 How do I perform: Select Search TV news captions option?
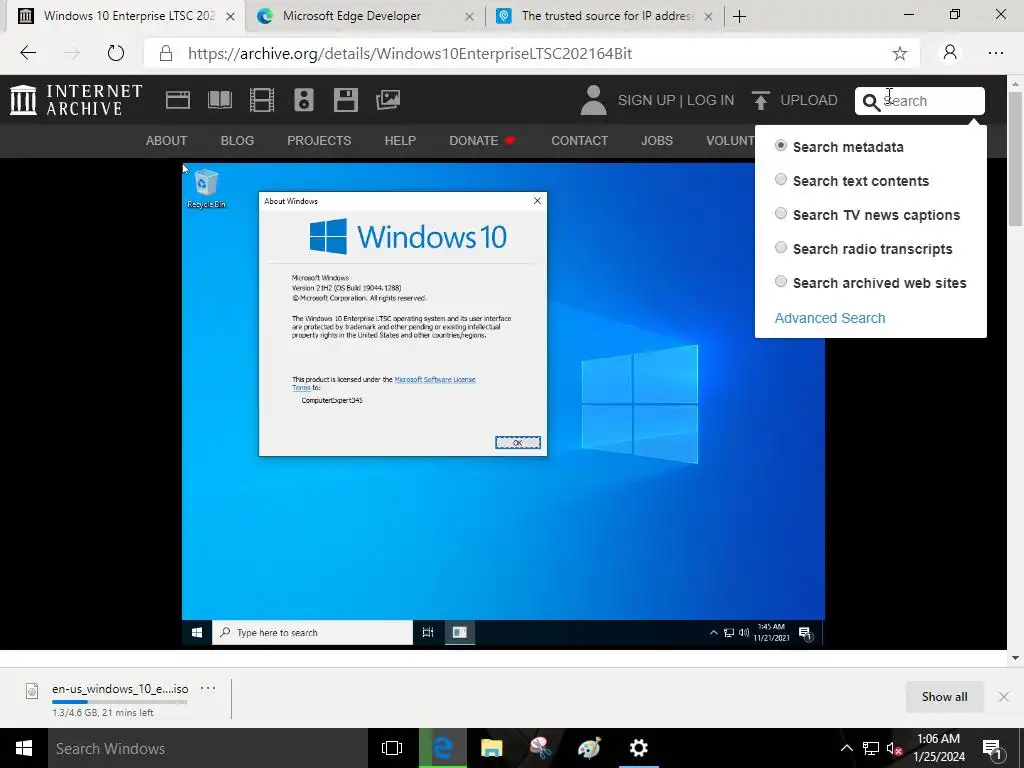(781, 214)
